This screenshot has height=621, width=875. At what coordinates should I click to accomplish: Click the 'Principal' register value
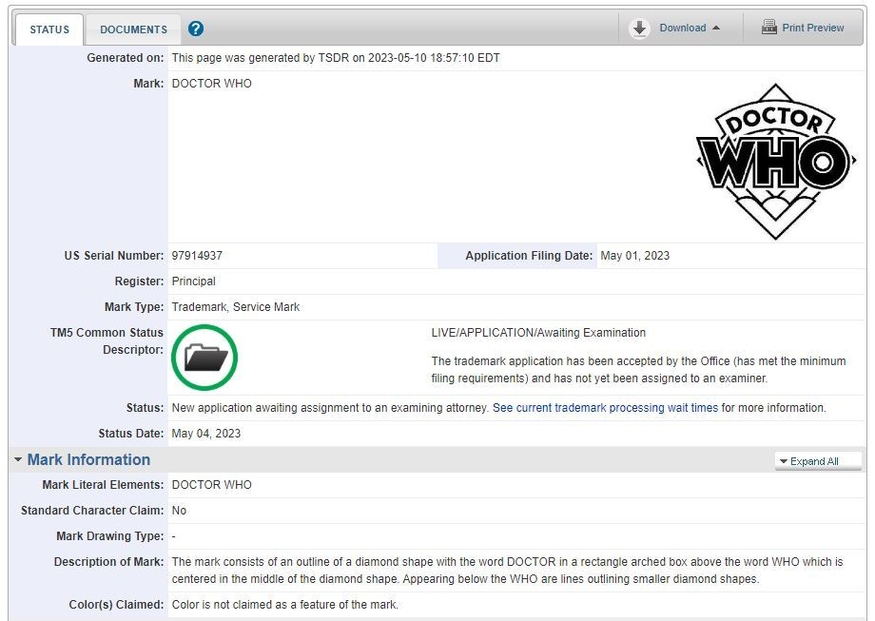click(193, 281)
